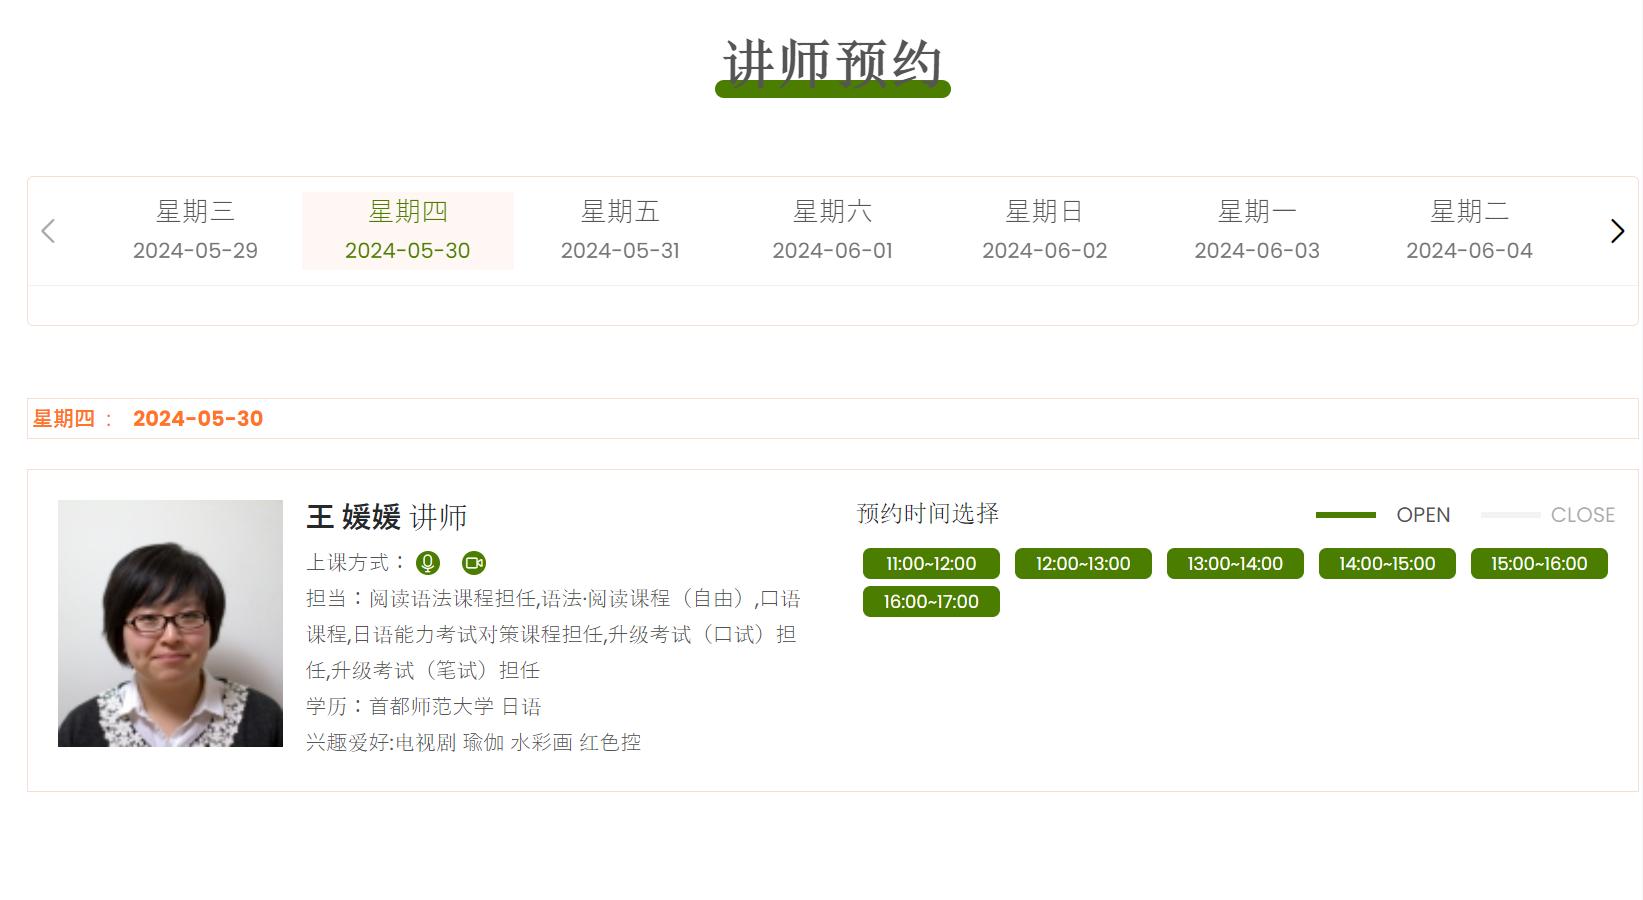Pick the 星期日 2024-06-02 date
Image resolution: width=1643 pixels, height=900 pixels.
(x=1044, y=231)
